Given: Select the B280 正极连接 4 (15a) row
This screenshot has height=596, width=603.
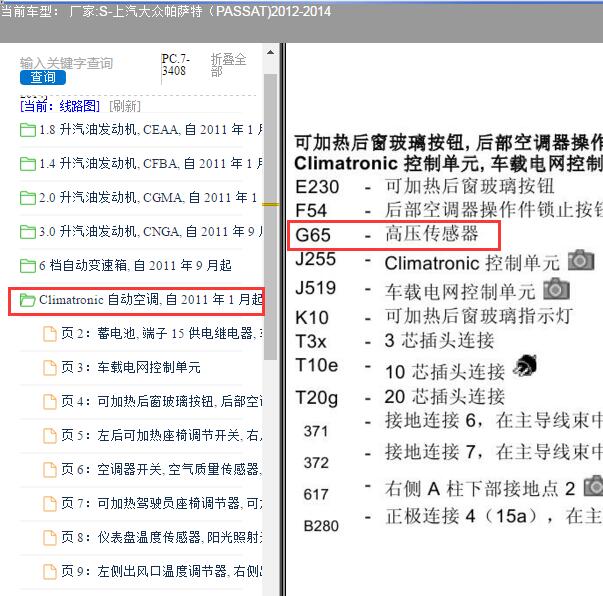Looking at the screenshot, I should [x=453, y=520].
